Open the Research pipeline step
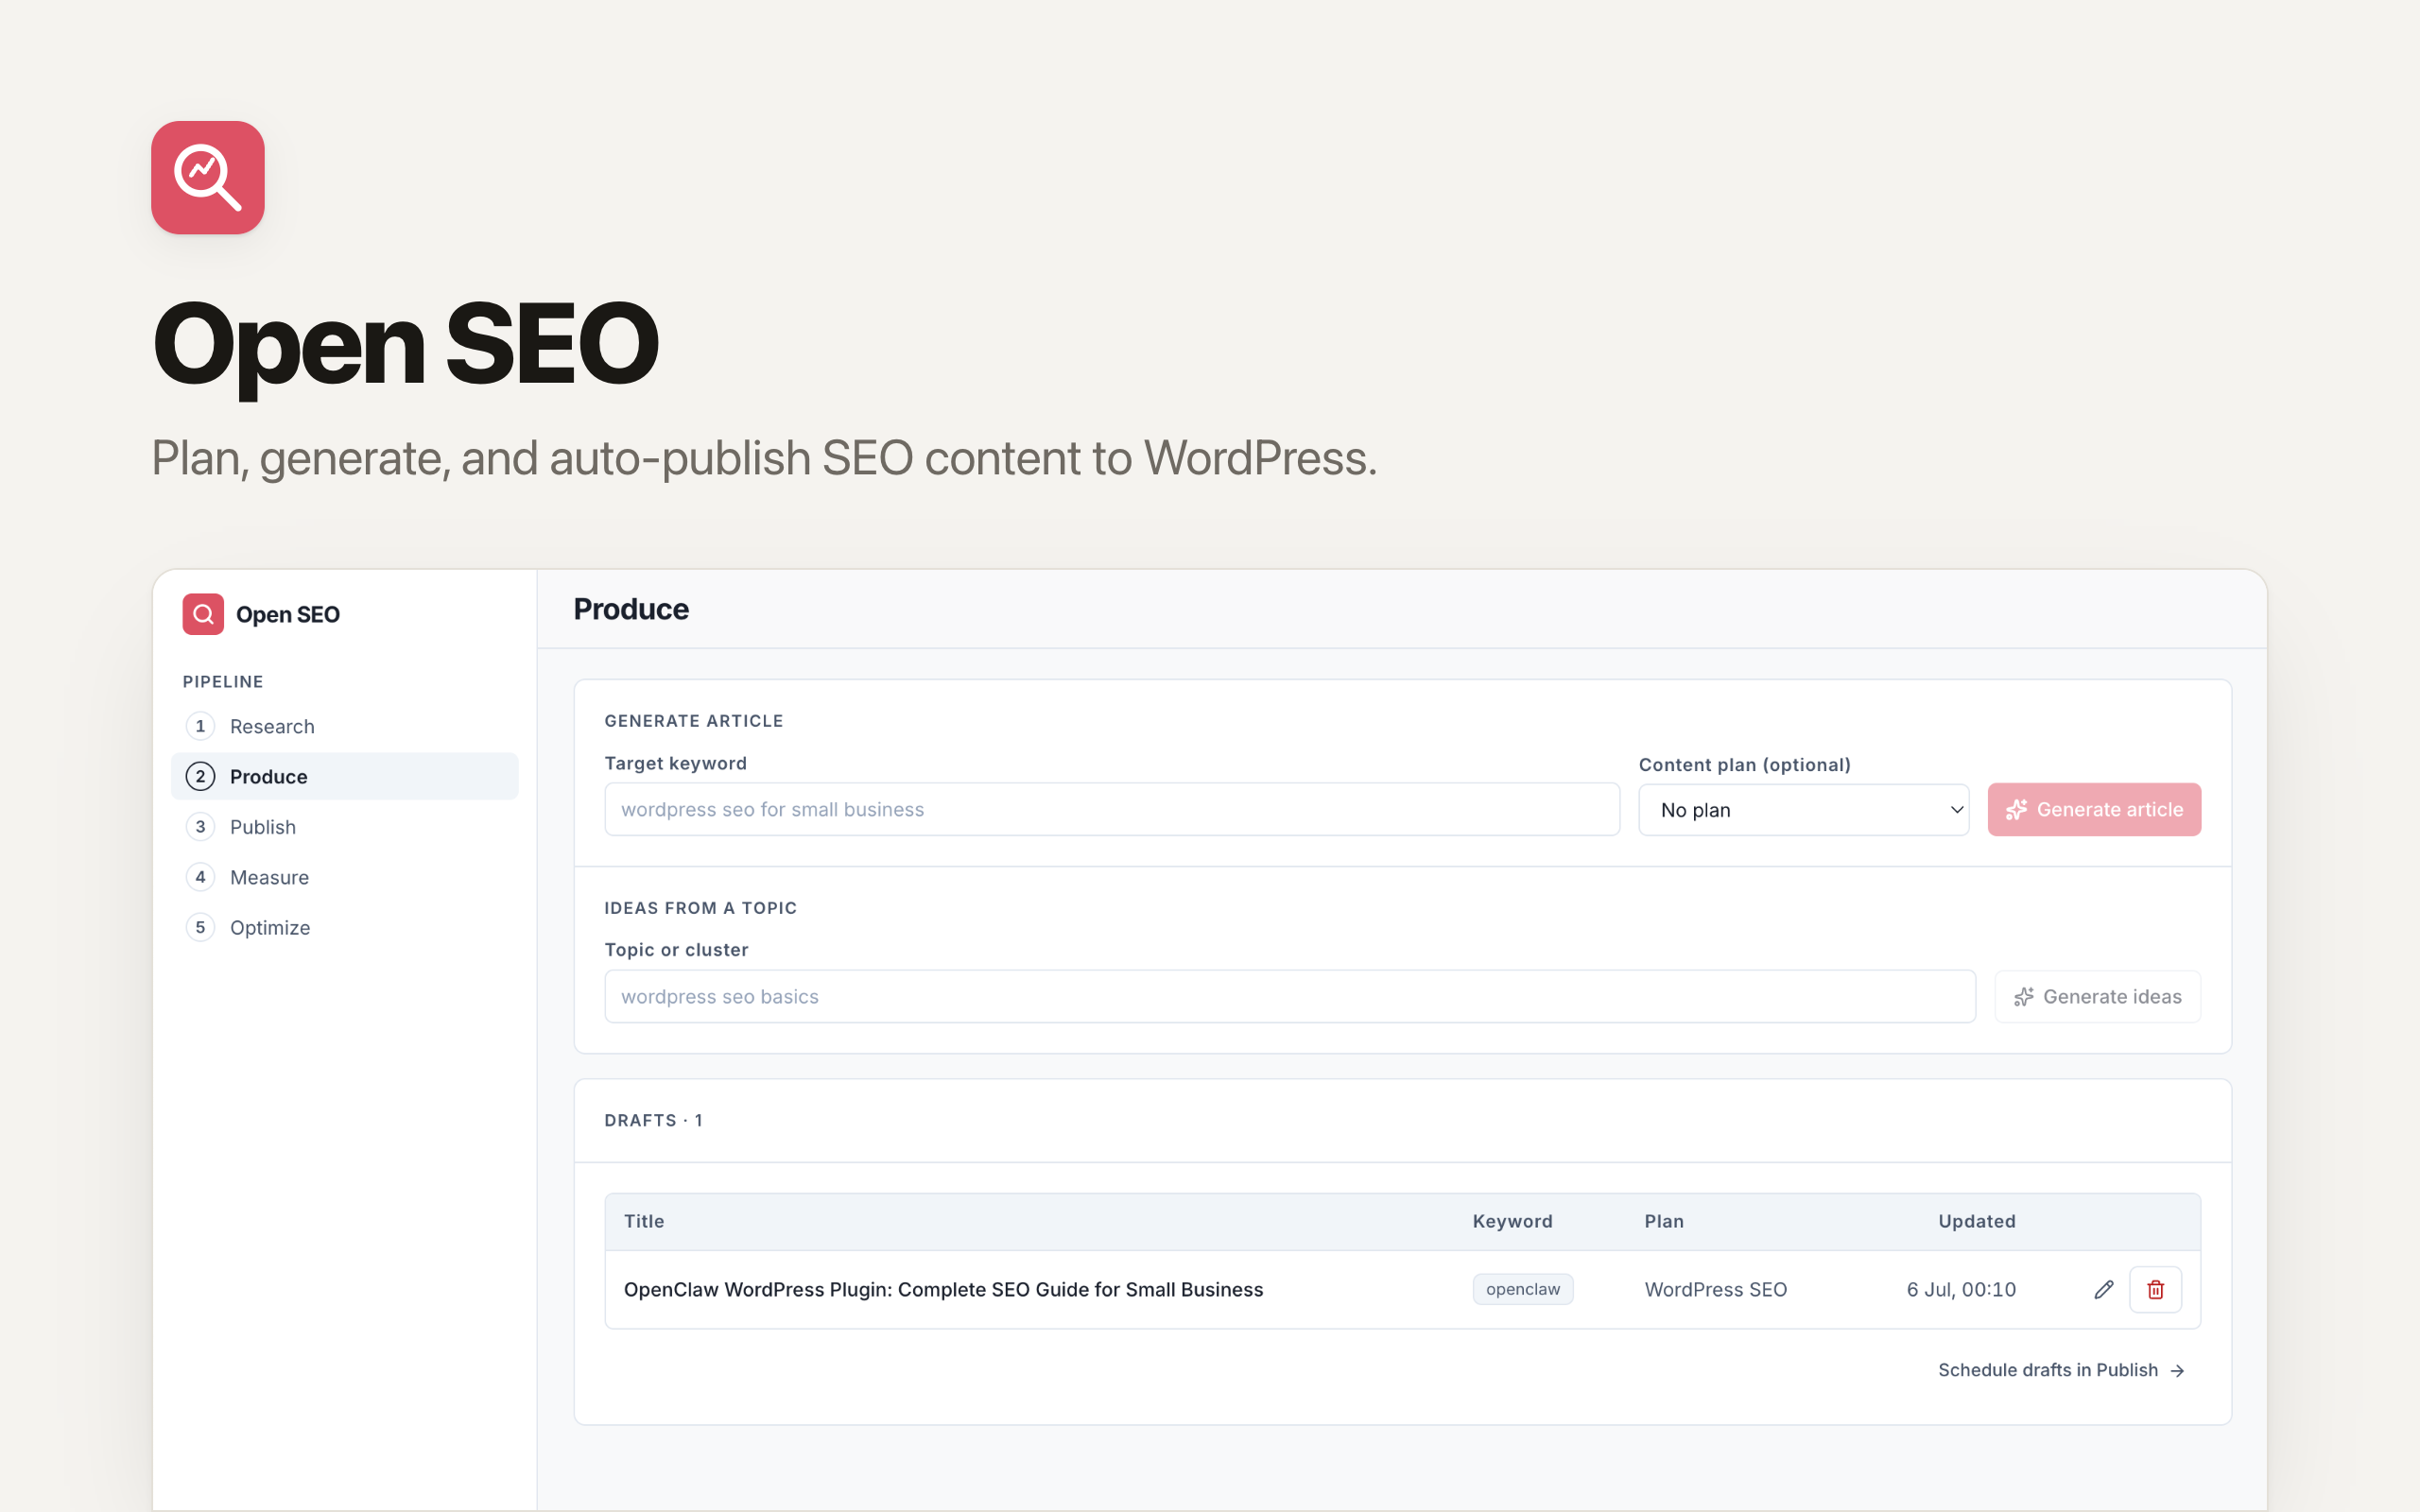 (x=345, y=726)
